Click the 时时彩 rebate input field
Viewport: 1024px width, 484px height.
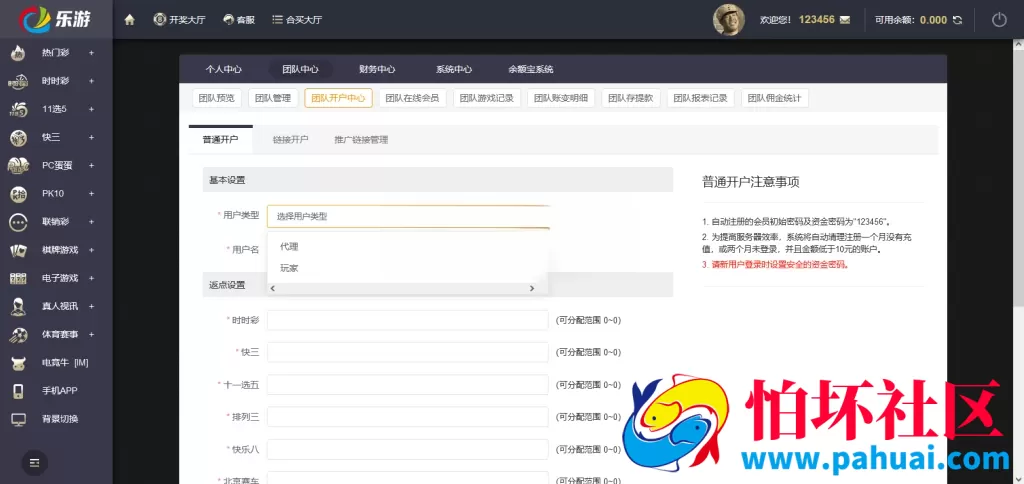click(x=408, y=320)
